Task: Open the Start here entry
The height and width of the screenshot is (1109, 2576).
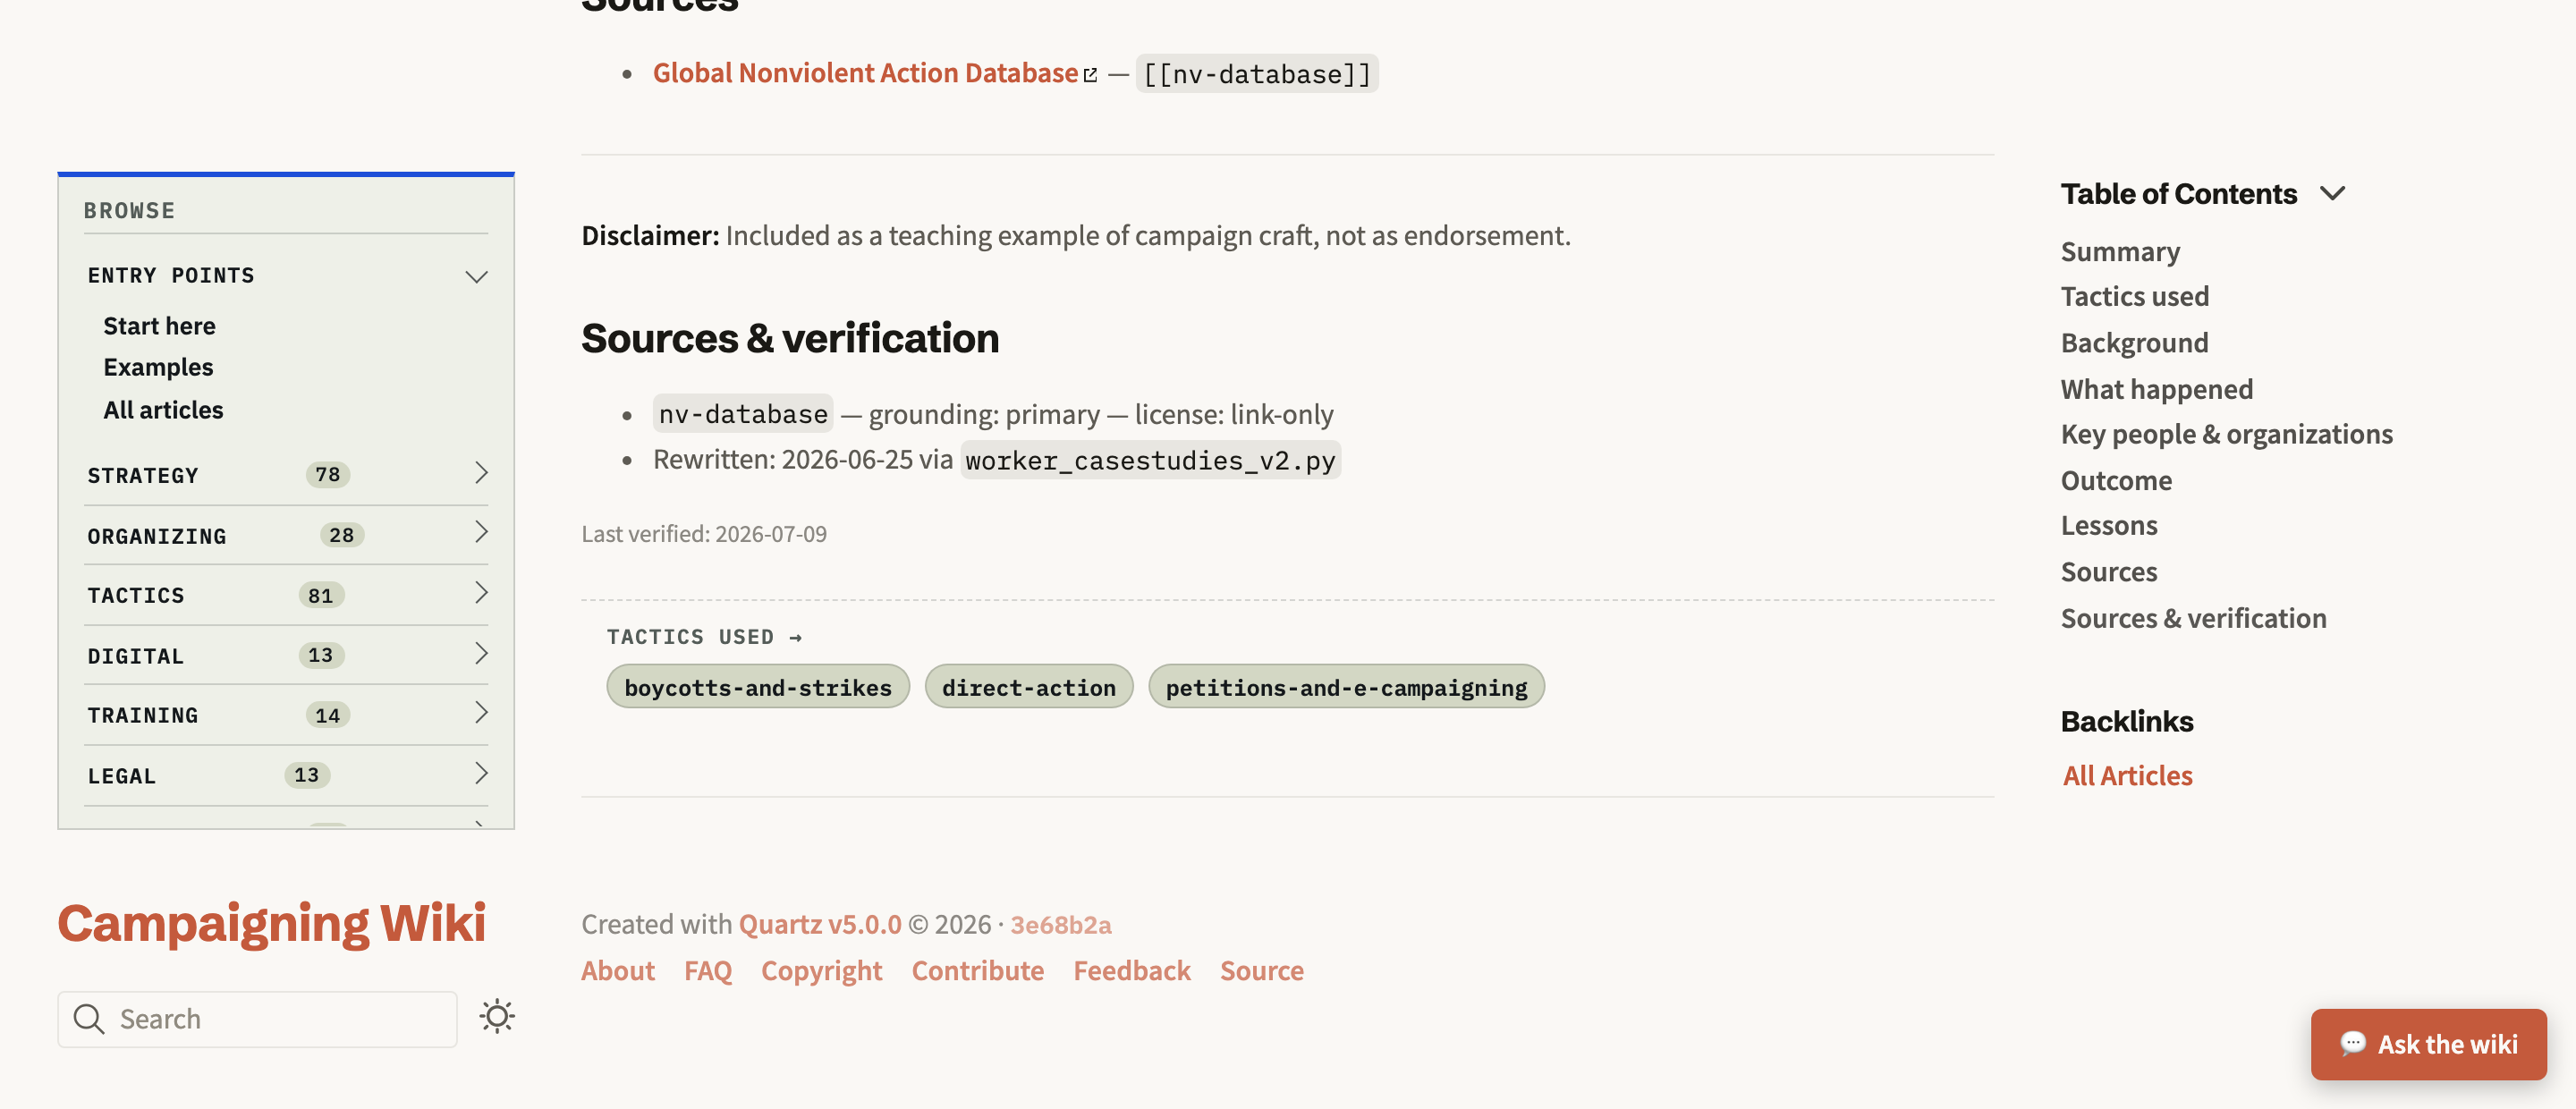Action: point(159,326)
